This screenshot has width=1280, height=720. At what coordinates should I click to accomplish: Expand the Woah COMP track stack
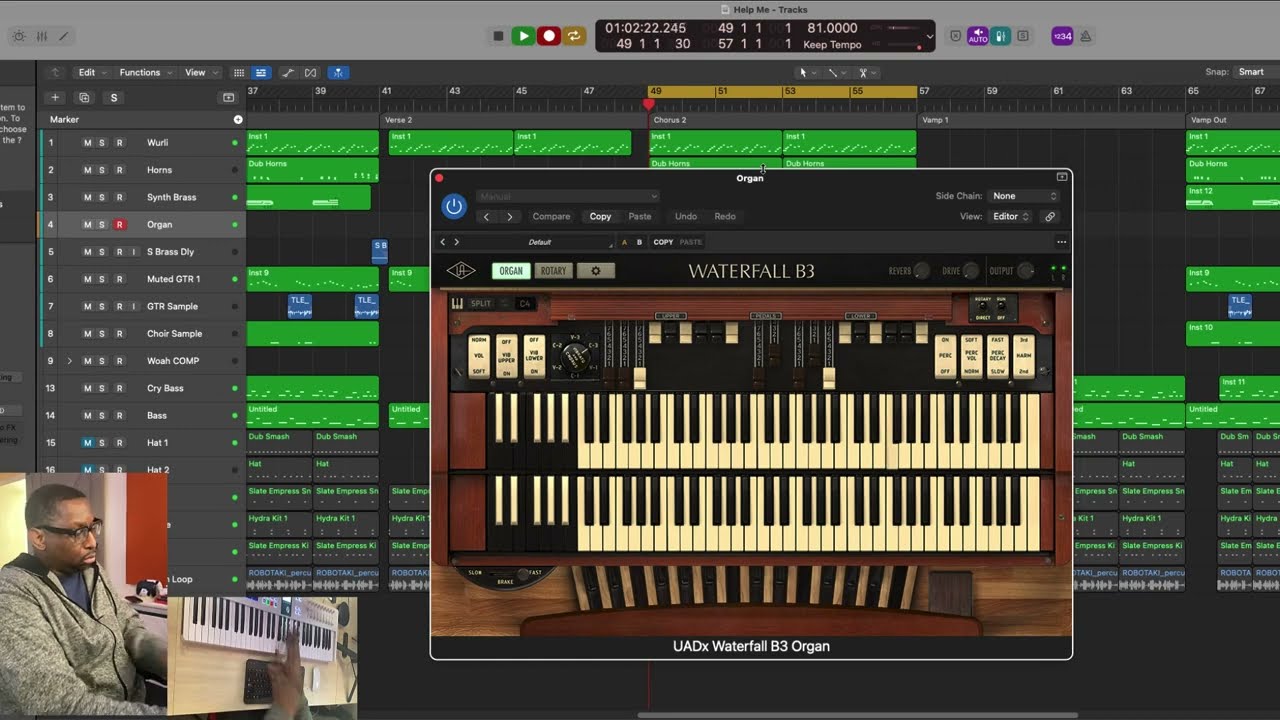click(x=69, y=361)
